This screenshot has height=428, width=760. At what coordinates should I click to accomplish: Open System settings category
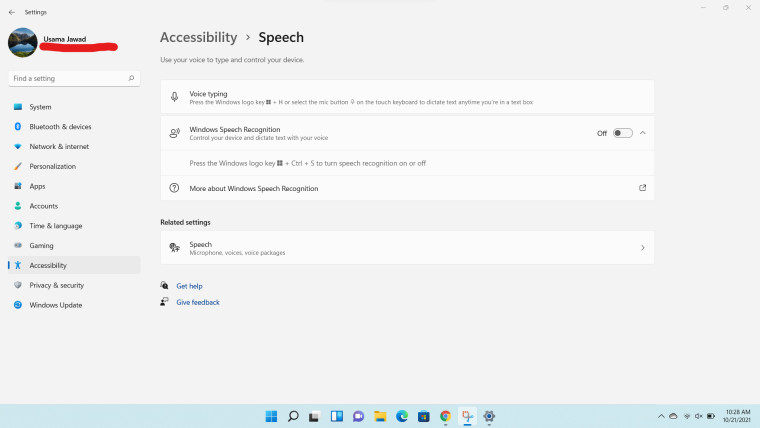[74, 107]
